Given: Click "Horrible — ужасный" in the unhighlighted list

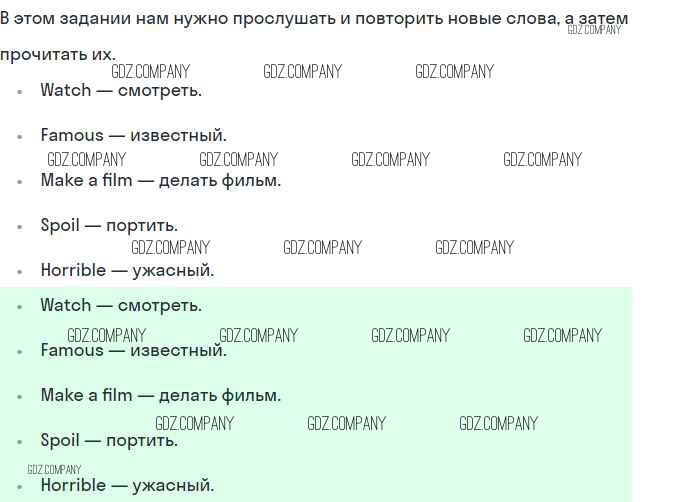Looking at the screenshot, I should [x=127, y=270].
